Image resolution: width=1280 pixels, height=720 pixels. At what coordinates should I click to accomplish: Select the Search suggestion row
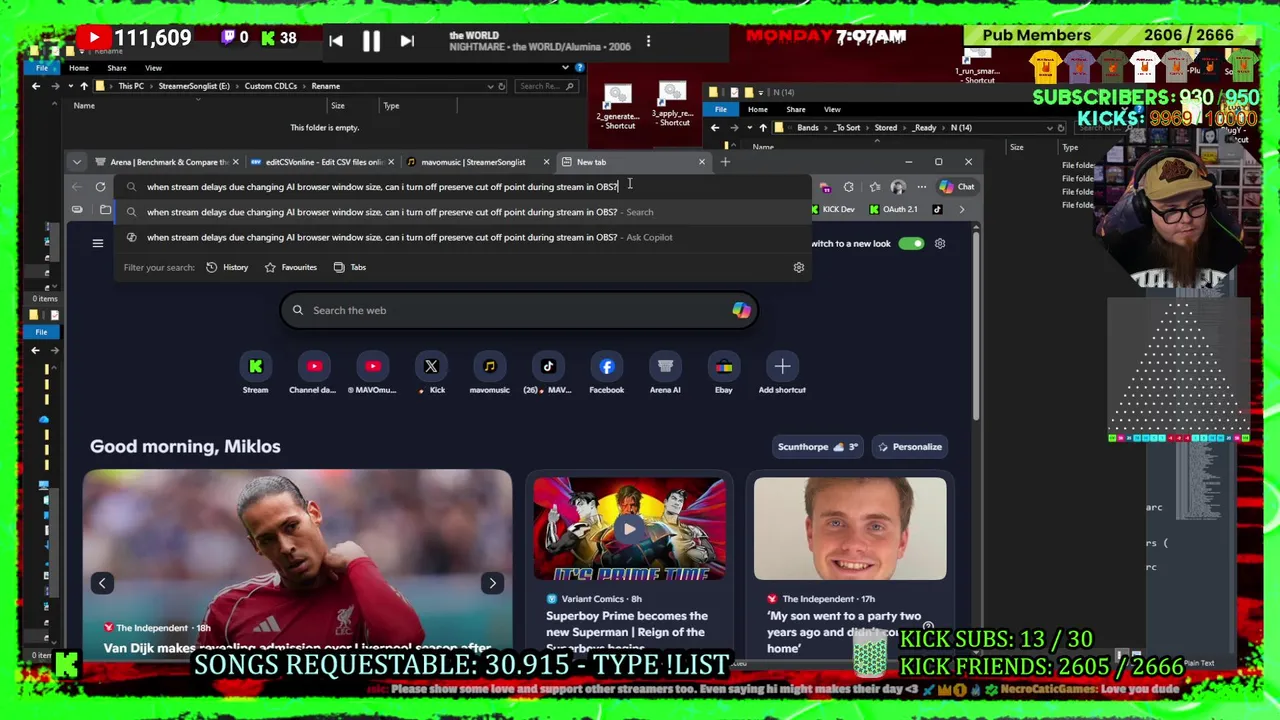pos(464,212)
